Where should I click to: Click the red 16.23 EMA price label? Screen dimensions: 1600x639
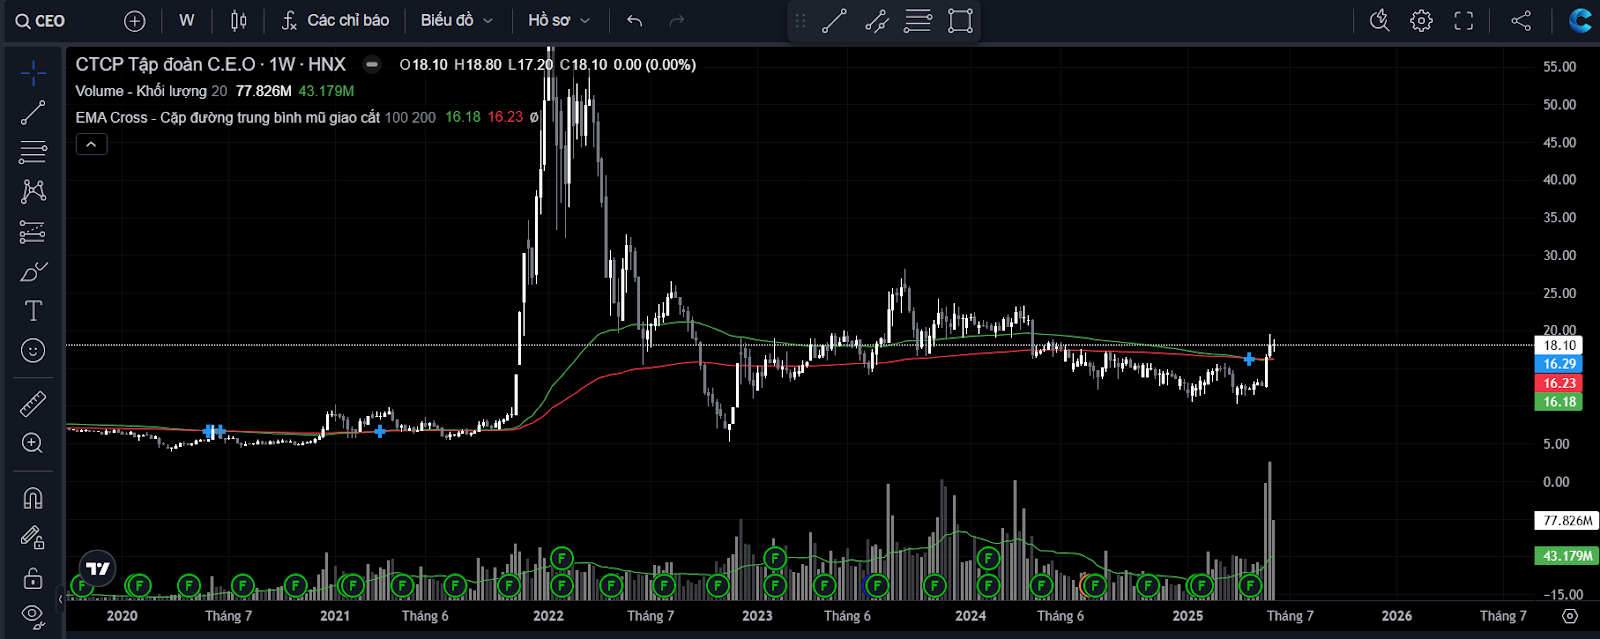point(1559,383)
